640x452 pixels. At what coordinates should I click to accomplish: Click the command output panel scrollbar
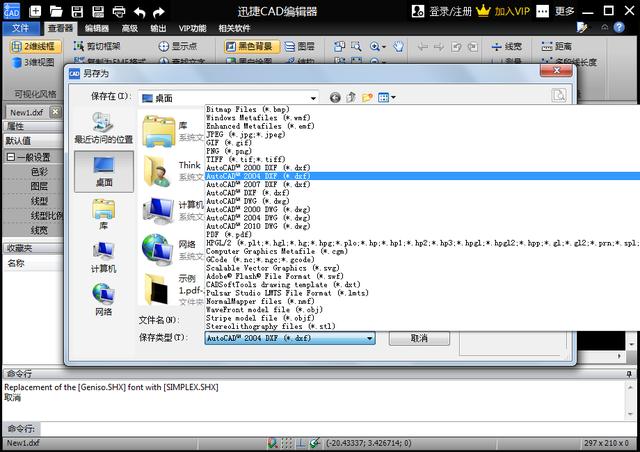(x=631, y=400)
